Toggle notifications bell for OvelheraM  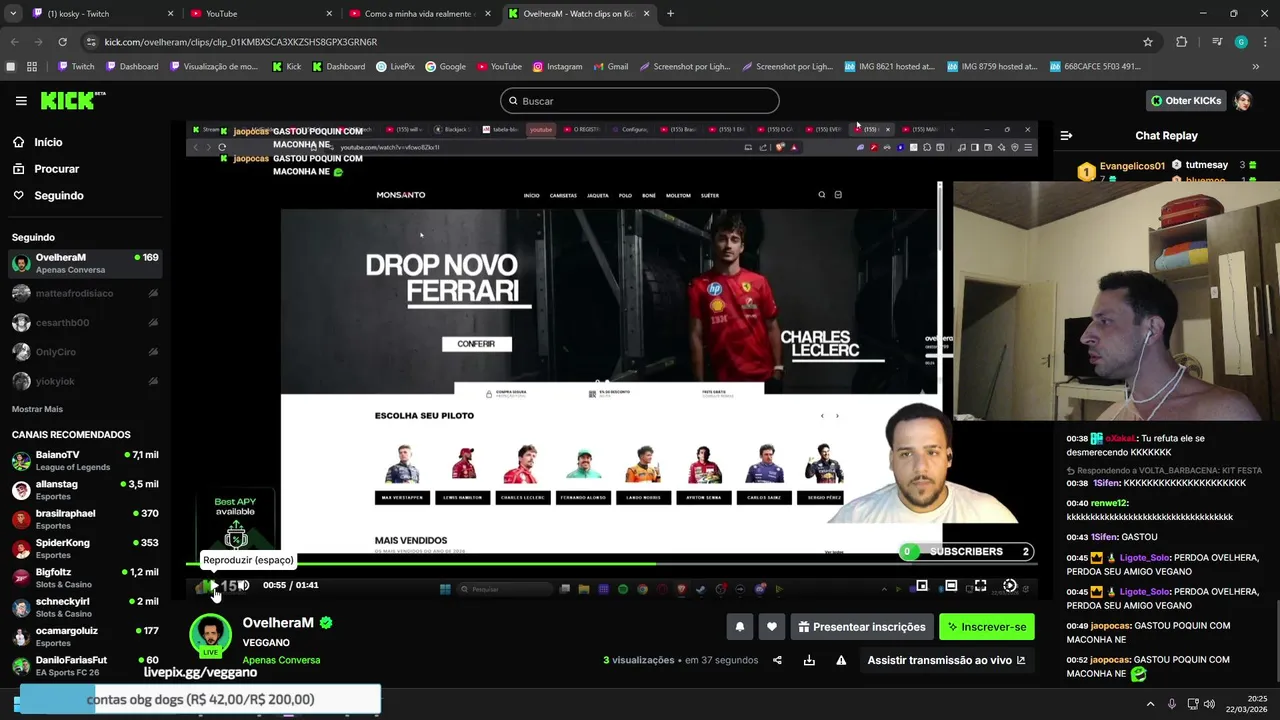740,627
